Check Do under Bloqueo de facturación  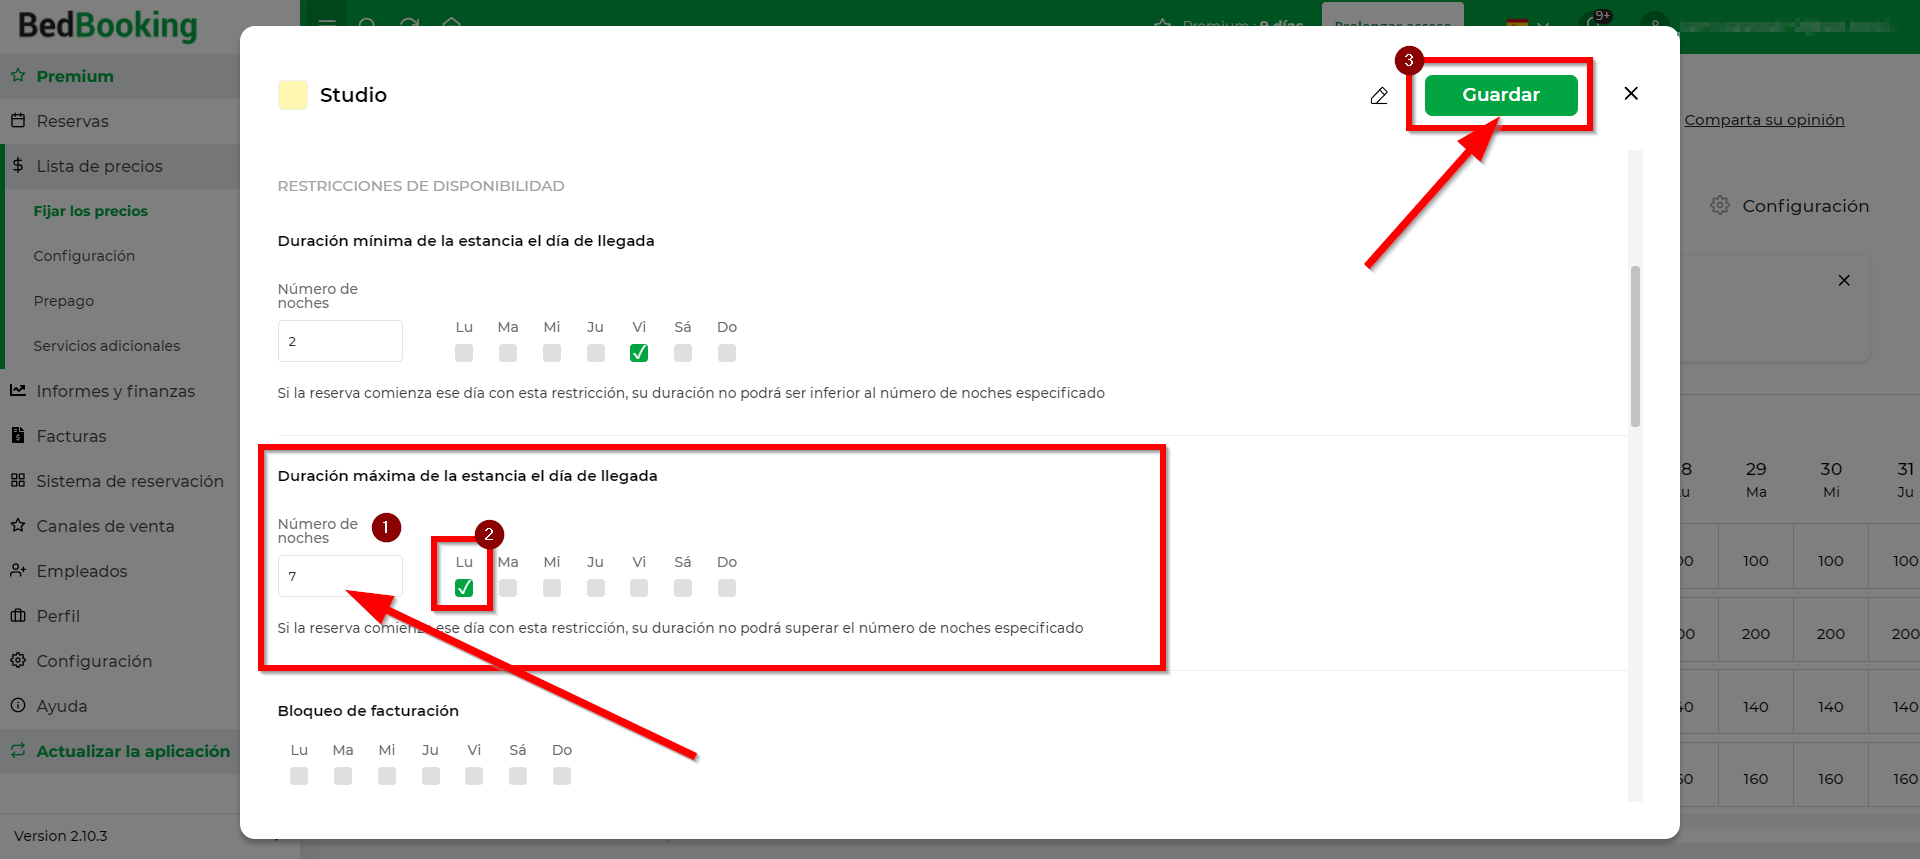click(562, 776)
